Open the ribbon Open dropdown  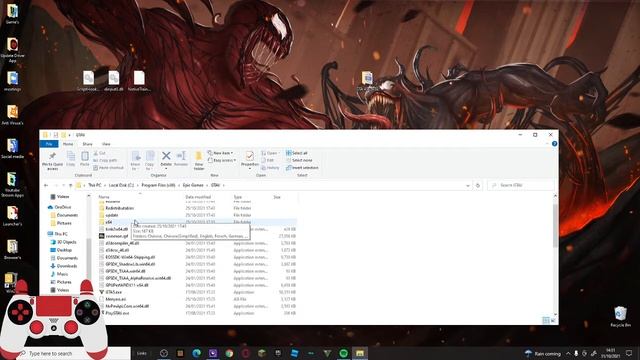[269, 153]
